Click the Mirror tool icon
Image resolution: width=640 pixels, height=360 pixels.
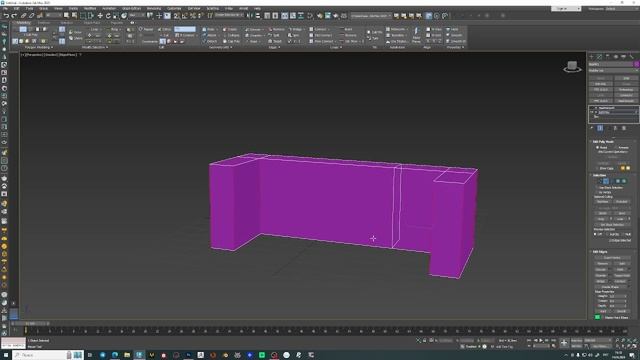(249, 16)
